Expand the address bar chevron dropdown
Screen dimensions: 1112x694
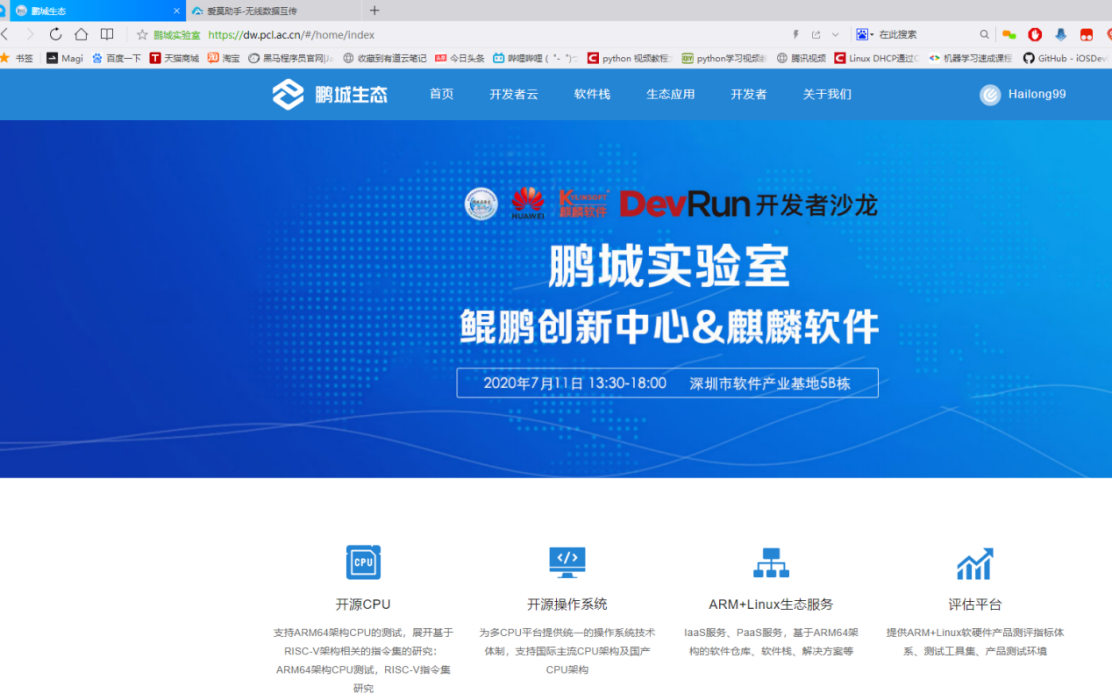click(835, 34)
